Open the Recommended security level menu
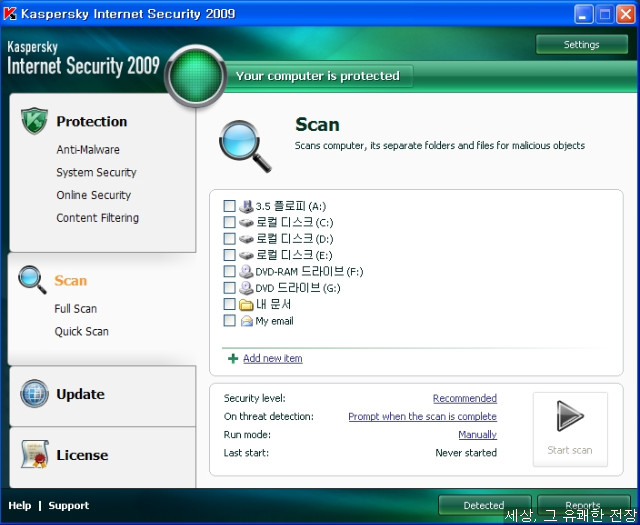 pyautogui.click(x=464, y=398)
